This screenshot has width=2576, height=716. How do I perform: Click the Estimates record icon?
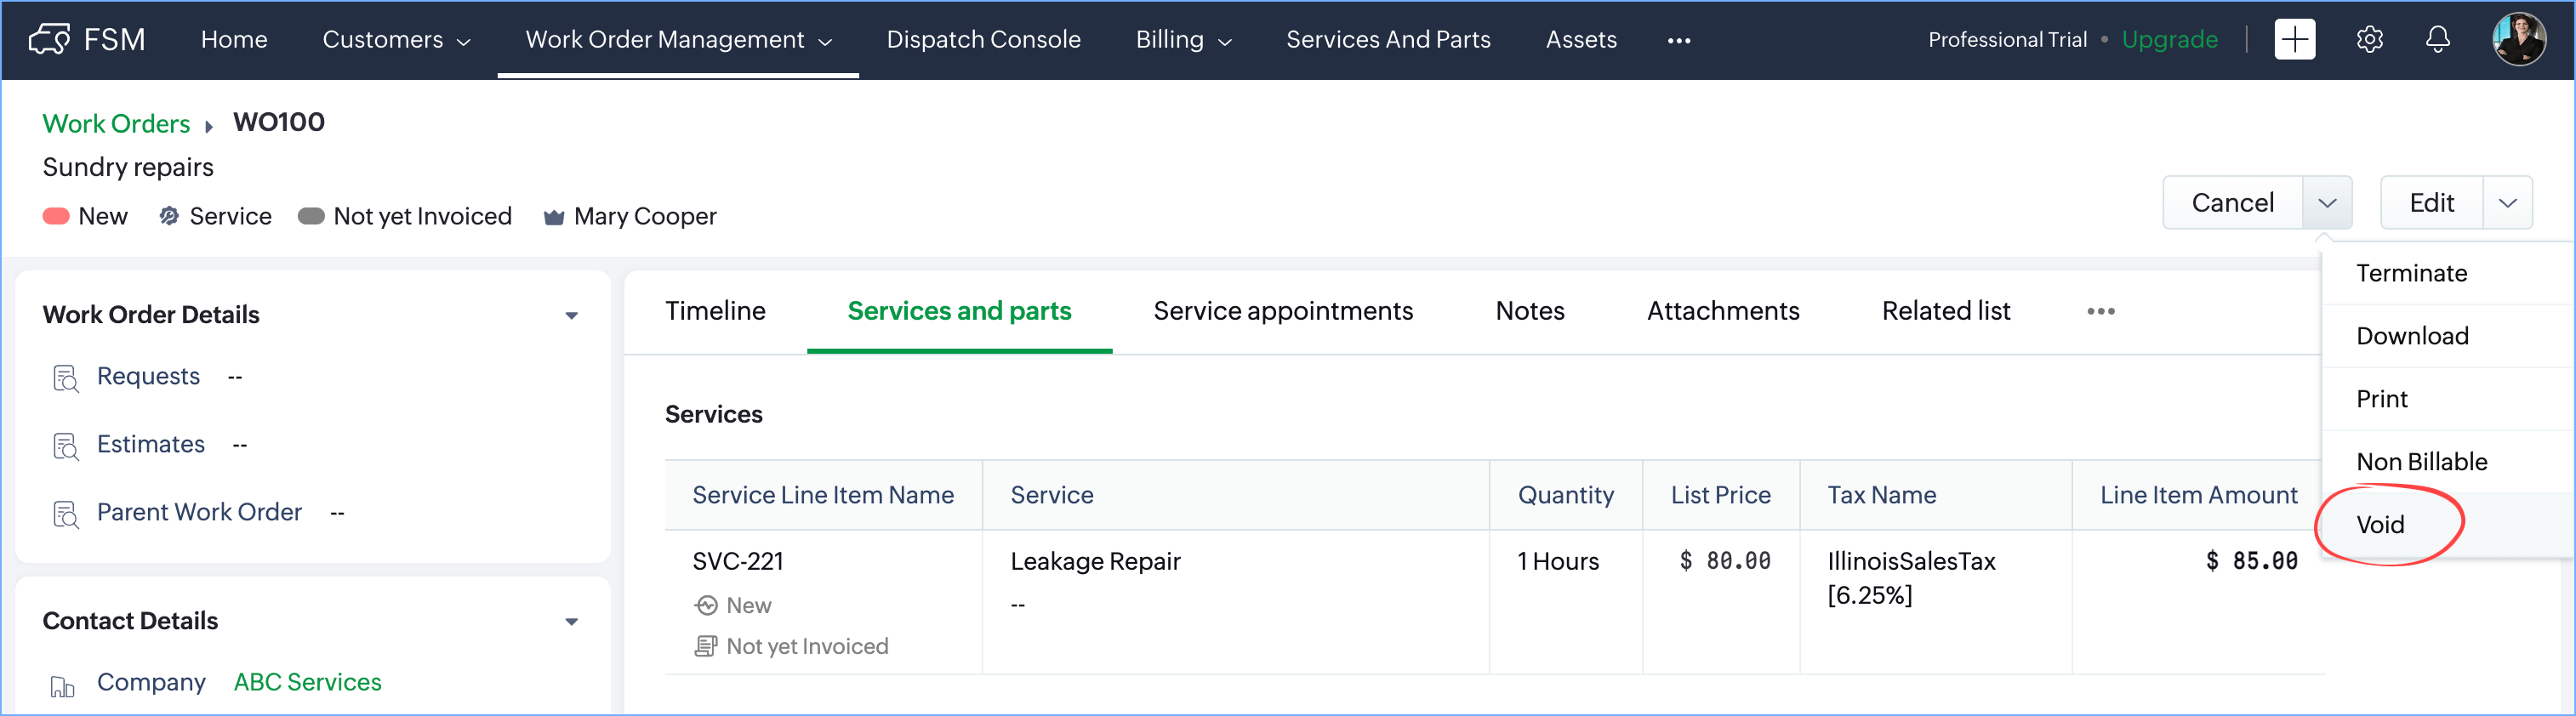pos(65,446)
